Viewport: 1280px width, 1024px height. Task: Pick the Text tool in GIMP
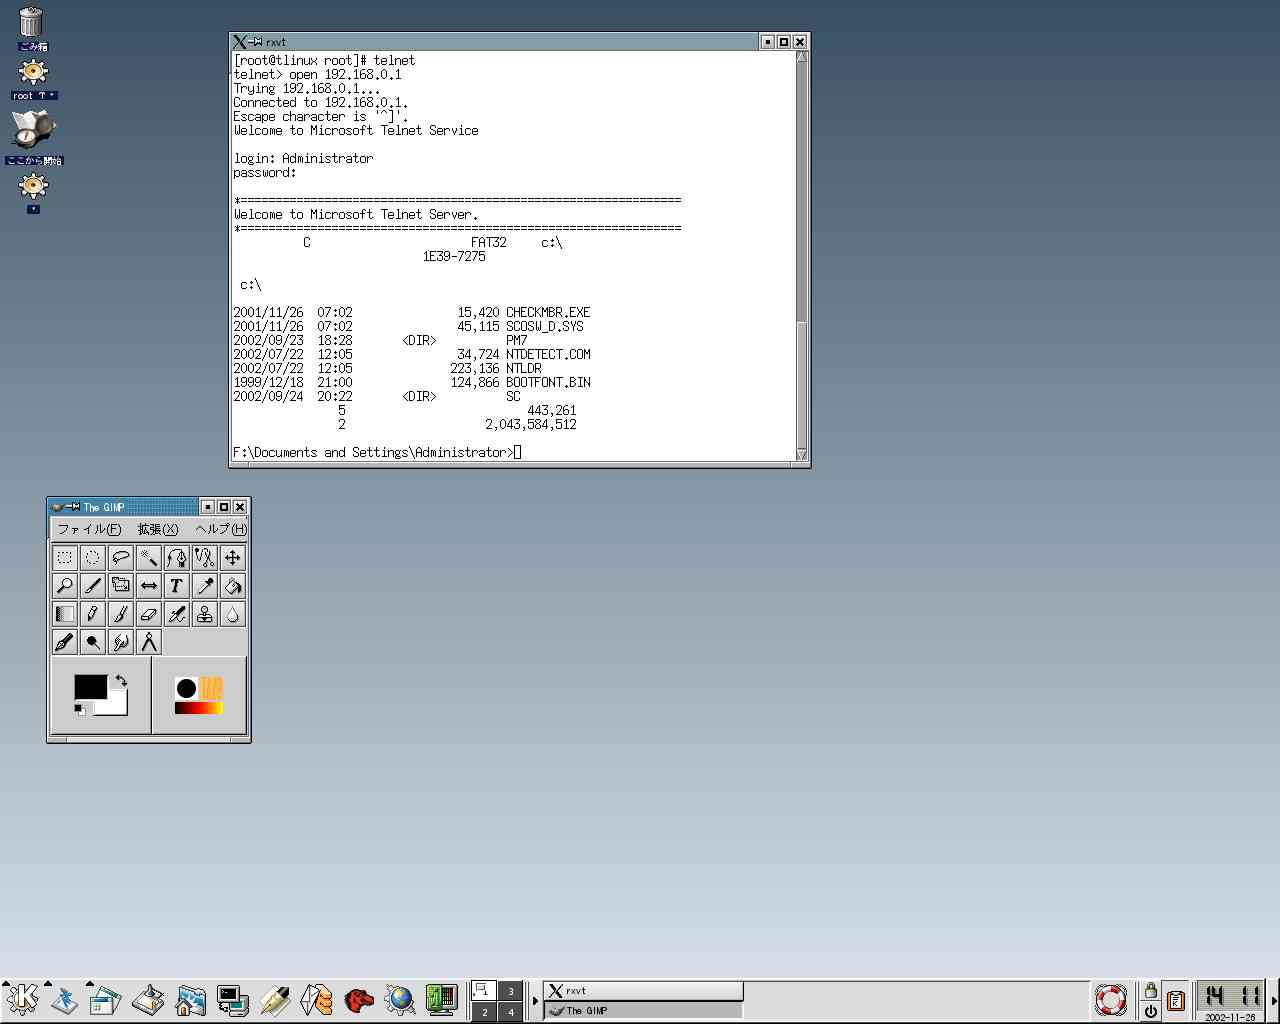(177, 586)
